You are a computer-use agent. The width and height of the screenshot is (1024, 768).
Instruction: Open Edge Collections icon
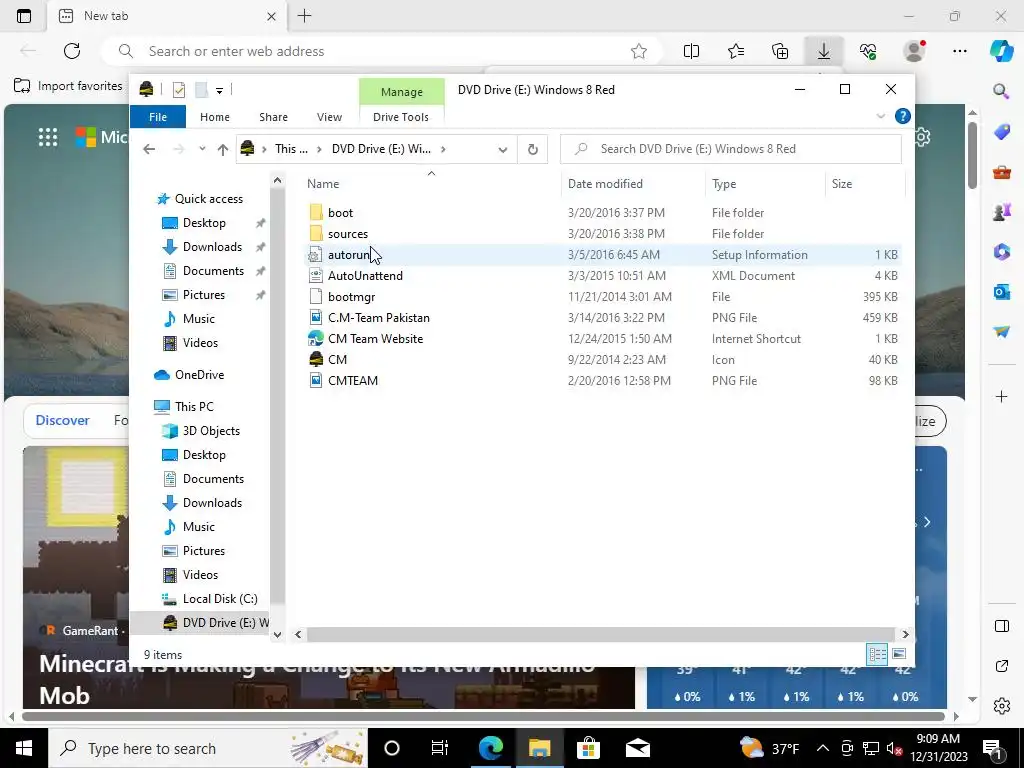(780, 51)
